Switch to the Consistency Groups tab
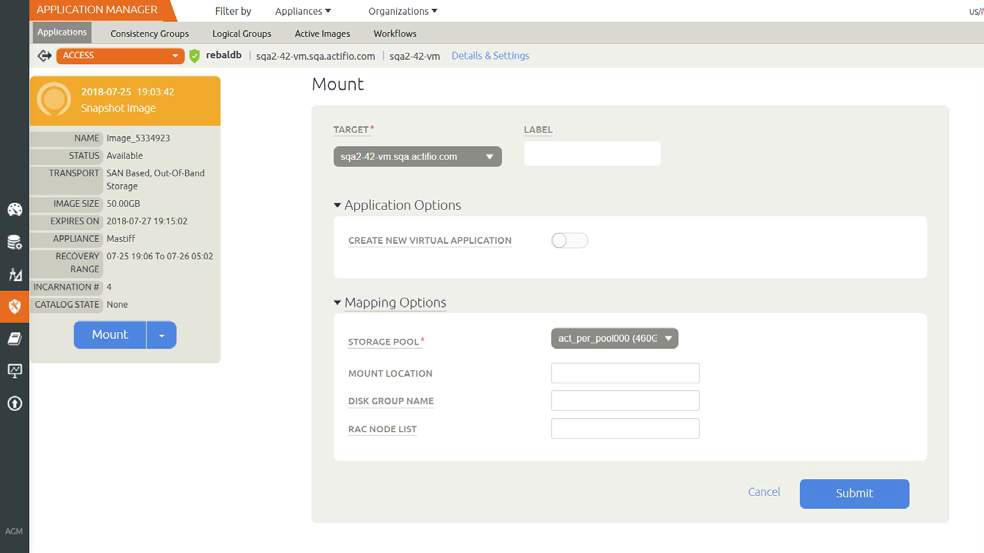 click(x=149, y=33)
